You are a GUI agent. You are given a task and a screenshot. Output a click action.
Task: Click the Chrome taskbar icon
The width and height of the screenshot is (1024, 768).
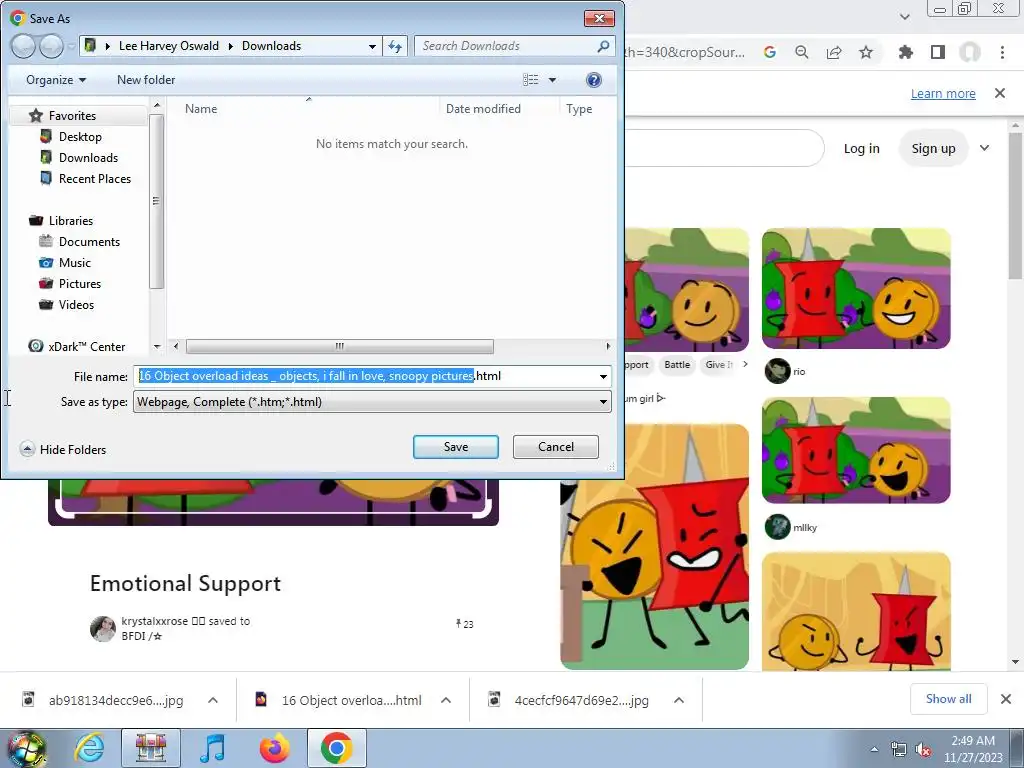point(336,748)
